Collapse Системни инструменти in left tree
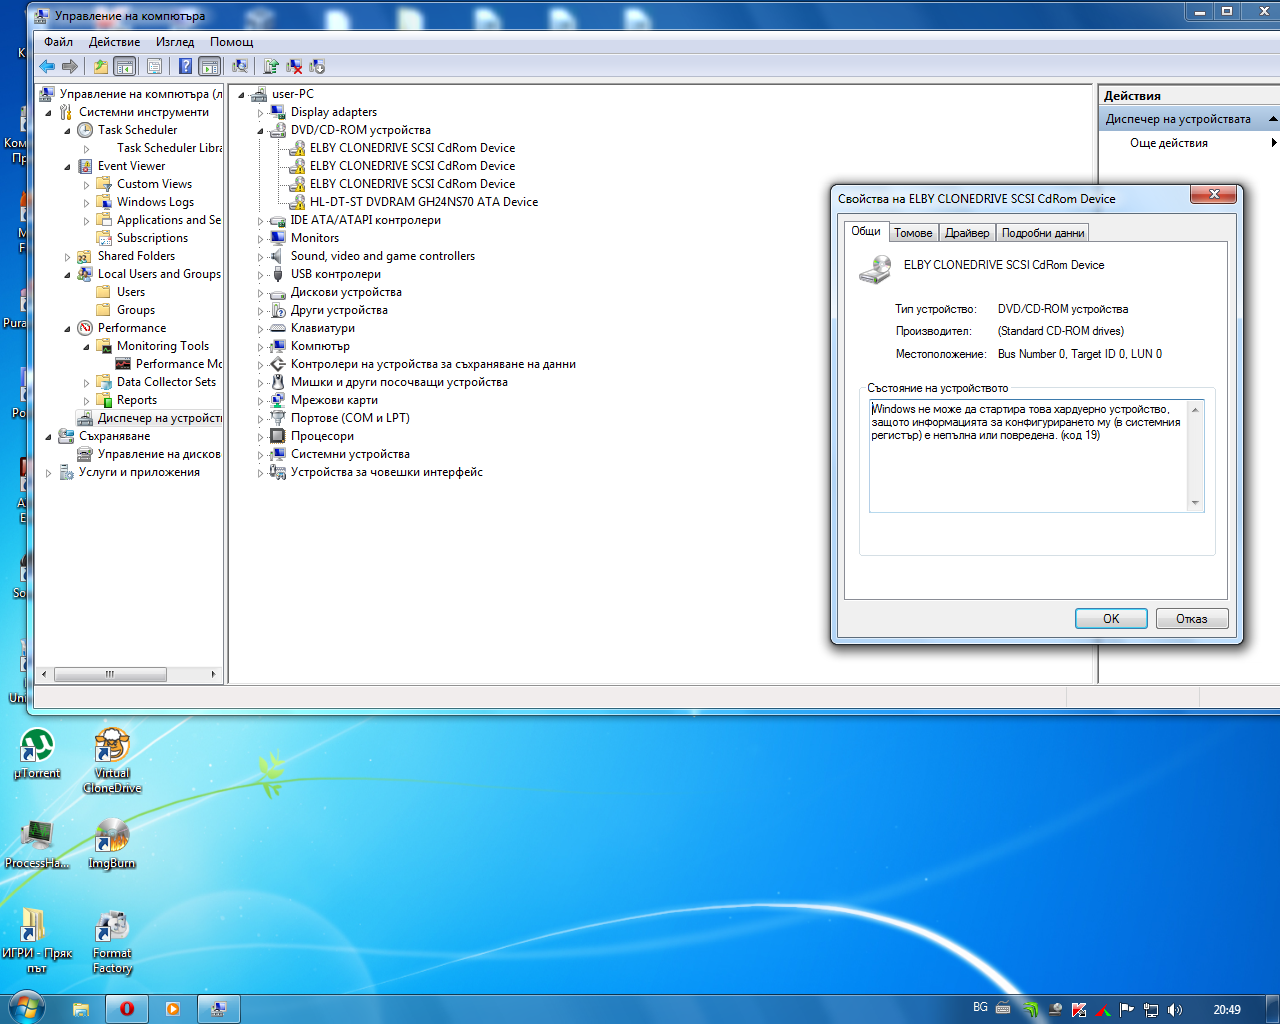This screenshot has height=1024, width=1280. coord(48,113)
